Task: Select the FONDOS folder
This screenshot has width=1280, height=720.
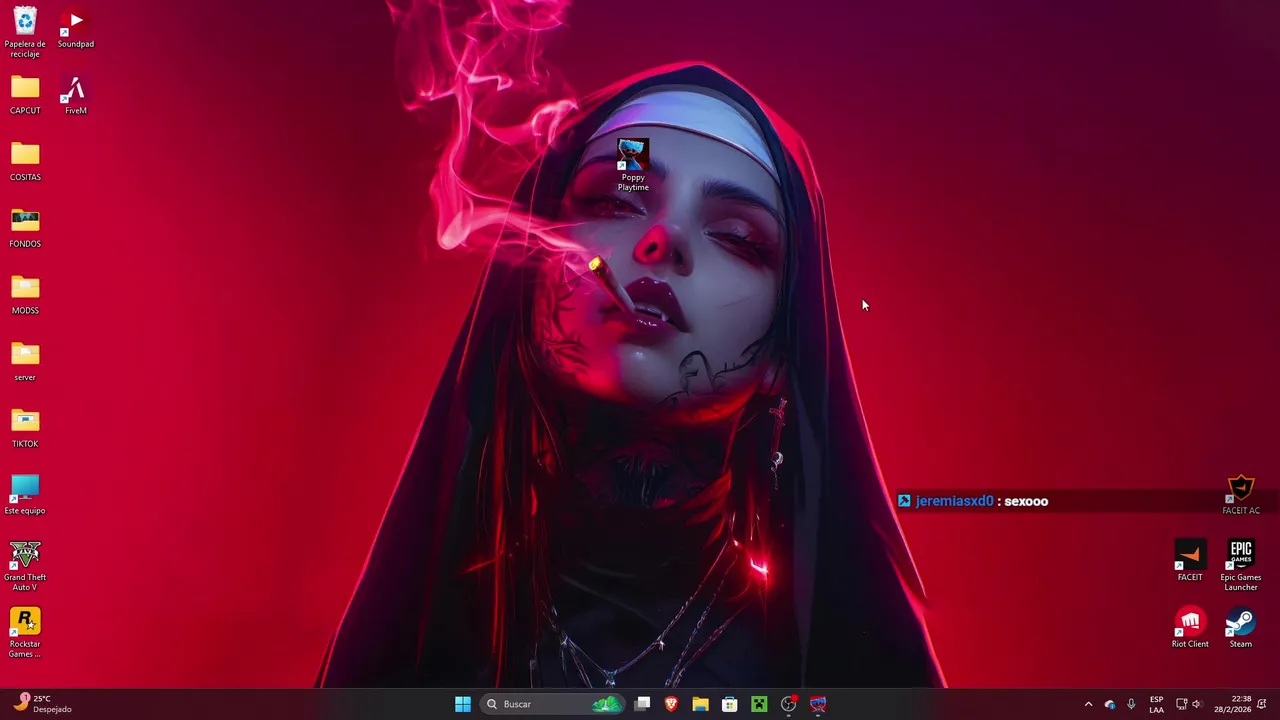Action: click(x=25, y=228)
